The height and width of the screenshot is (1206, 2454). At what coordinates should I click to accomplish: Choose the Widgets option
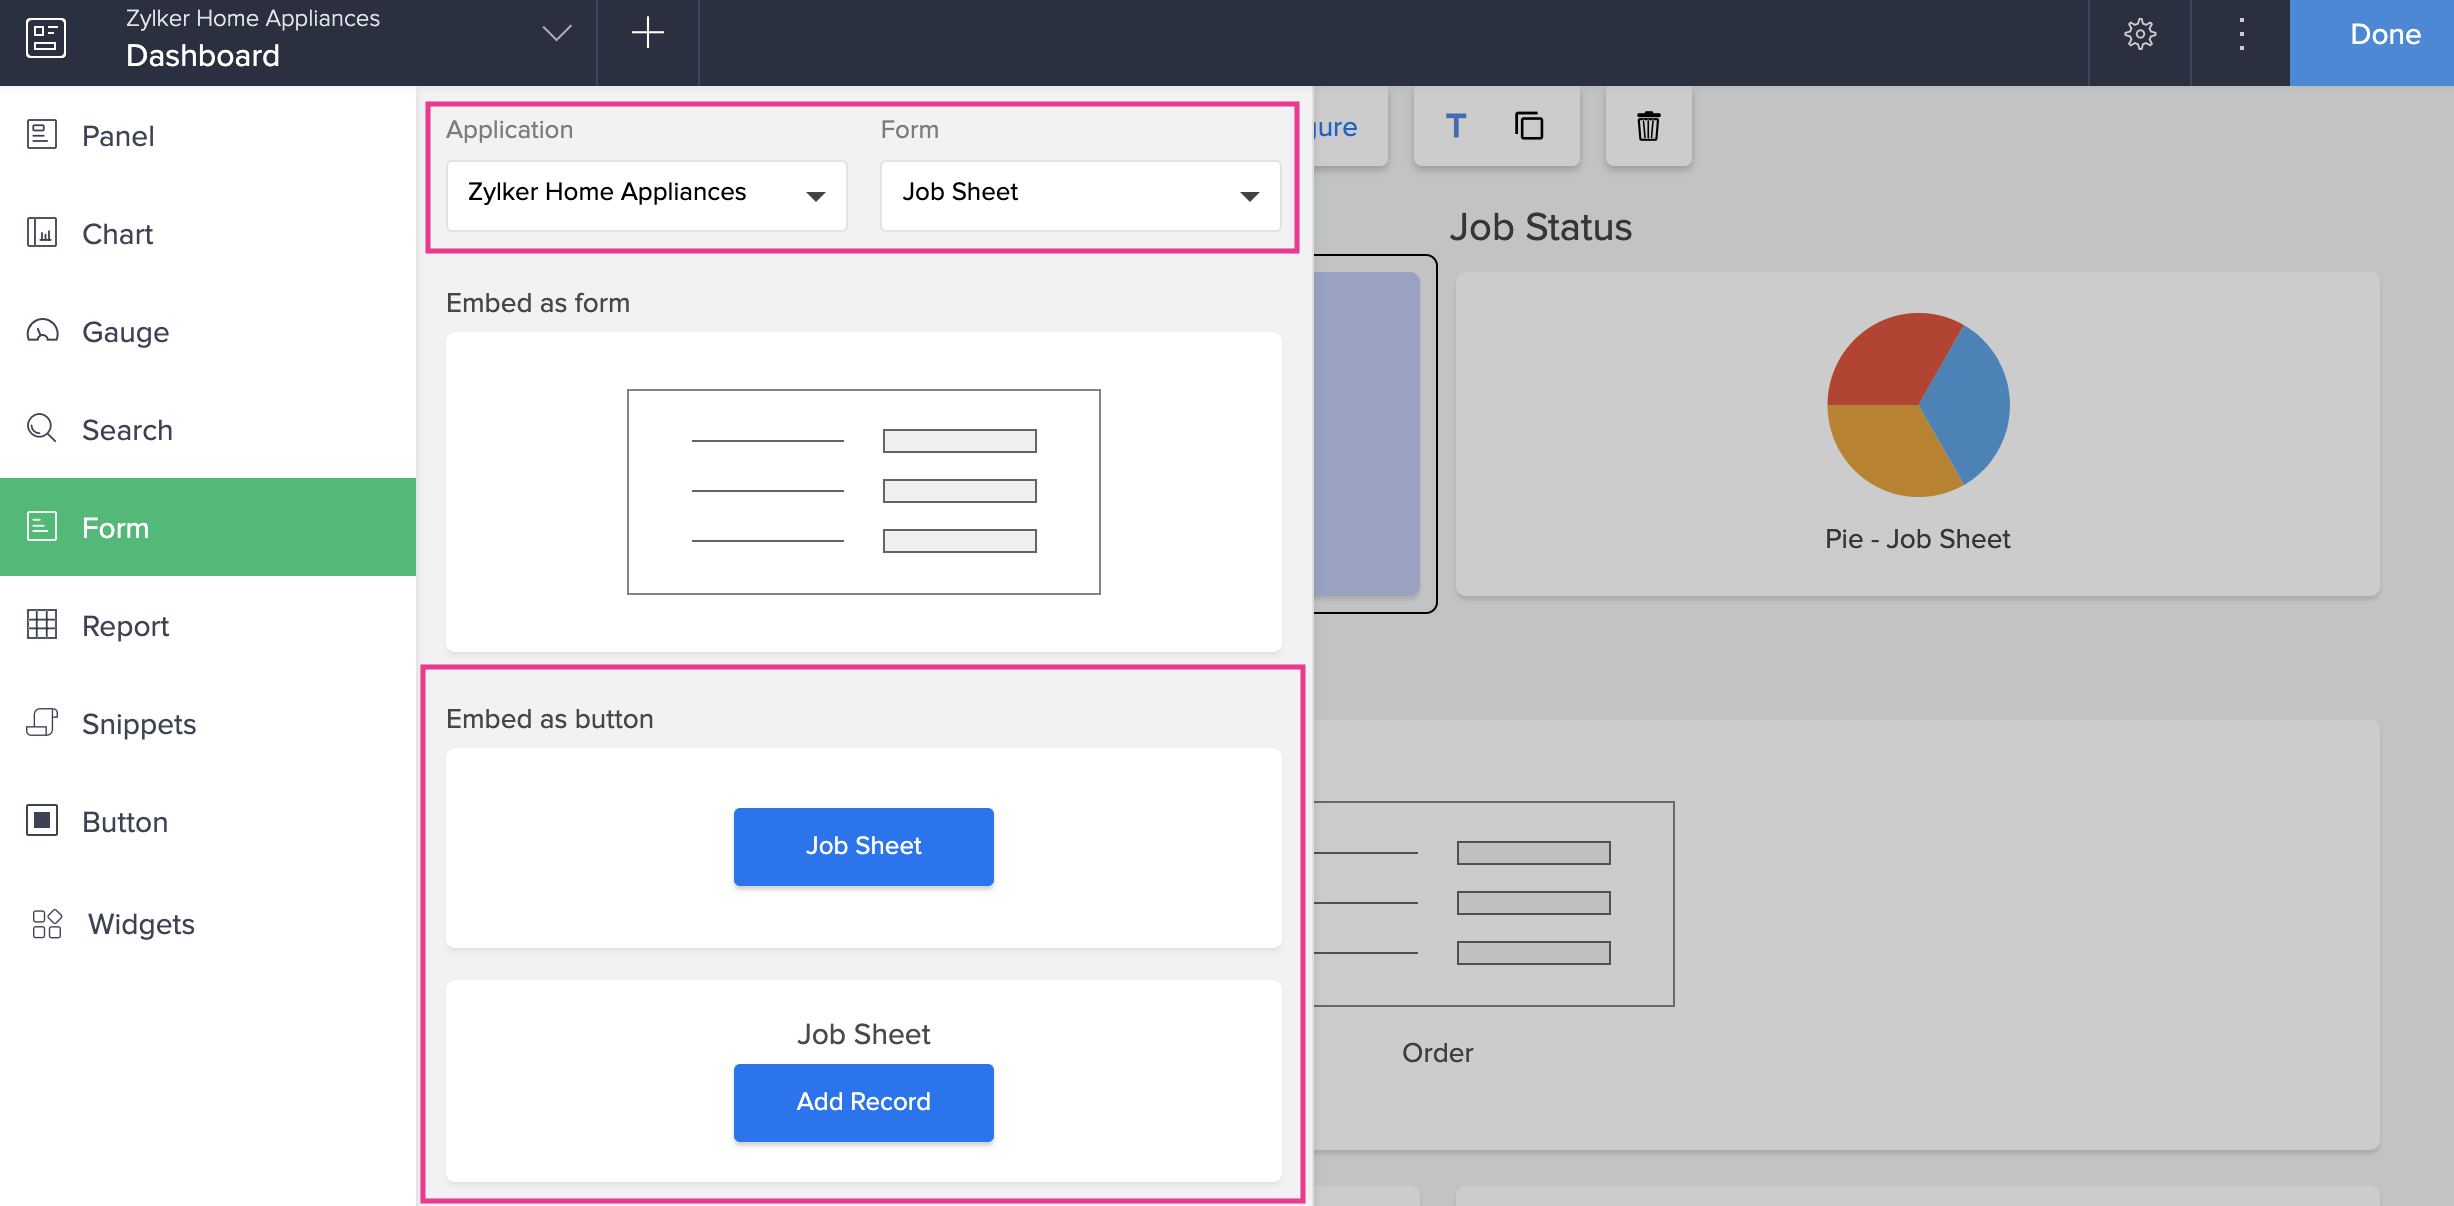click(x=140, y=923)
